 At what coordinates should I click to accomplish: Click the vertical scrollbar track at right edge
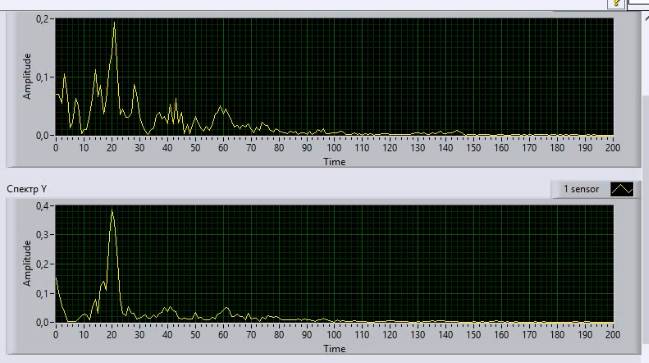646,207
